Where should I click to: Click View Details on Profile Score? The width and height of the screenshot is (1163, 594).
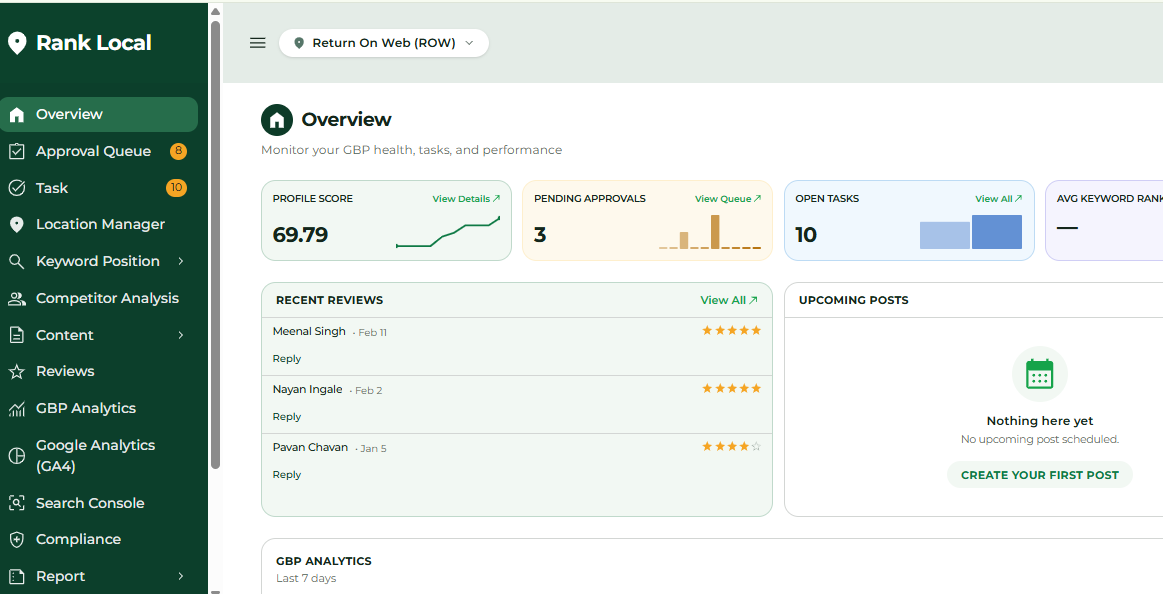[x=467, y=199]
